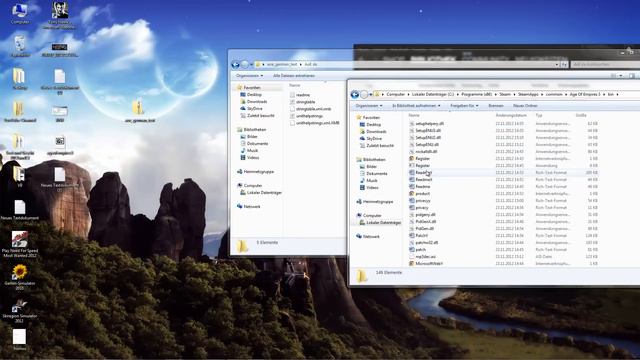The image size is (640, 360).
Task: Open the Papierkorb recycle bin icon
Action: (19, 46)
